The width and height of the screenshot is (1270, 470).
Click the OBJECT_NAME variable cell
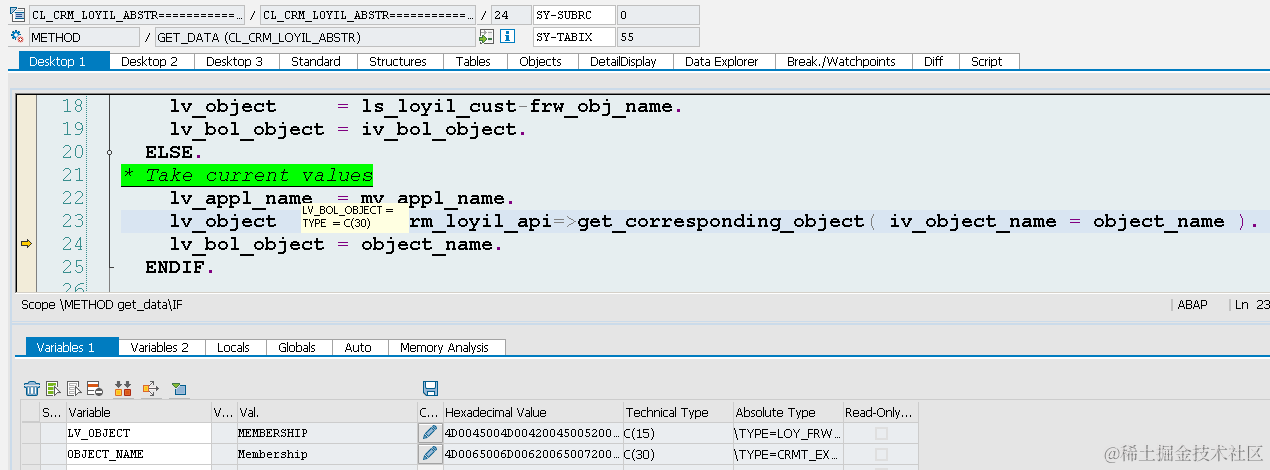pyautogui.click(x=137, y=454)
